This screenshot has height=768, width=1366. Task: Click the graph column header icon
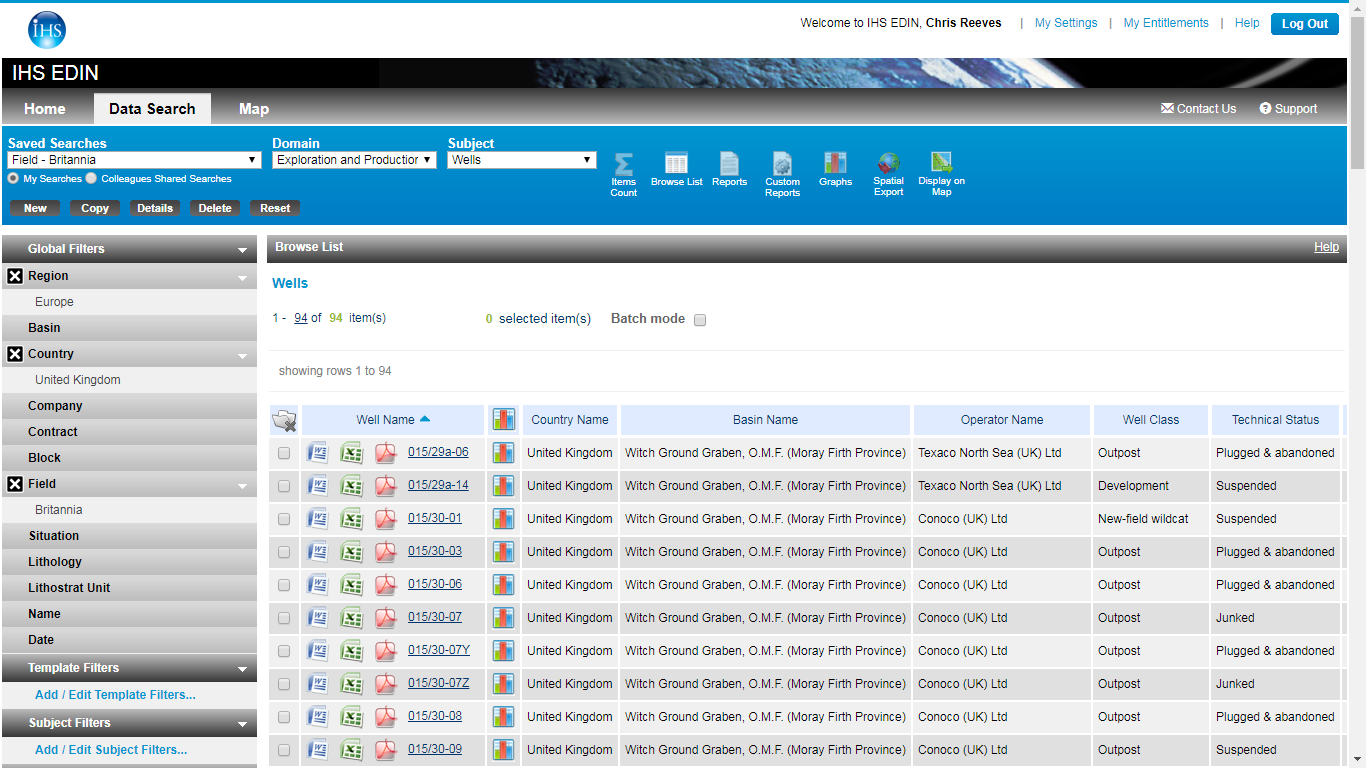pyautogui.click(x=503, y=420)
